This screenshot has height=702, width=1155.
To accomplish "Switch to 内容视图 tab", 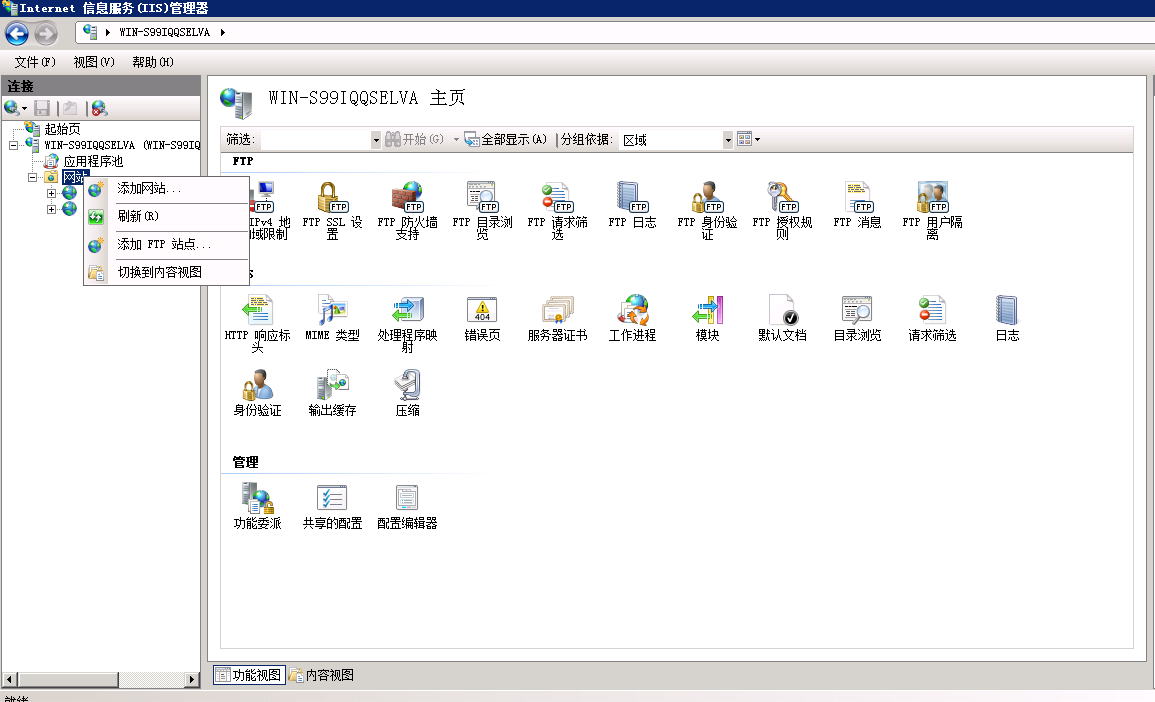I will coord(320,675).
